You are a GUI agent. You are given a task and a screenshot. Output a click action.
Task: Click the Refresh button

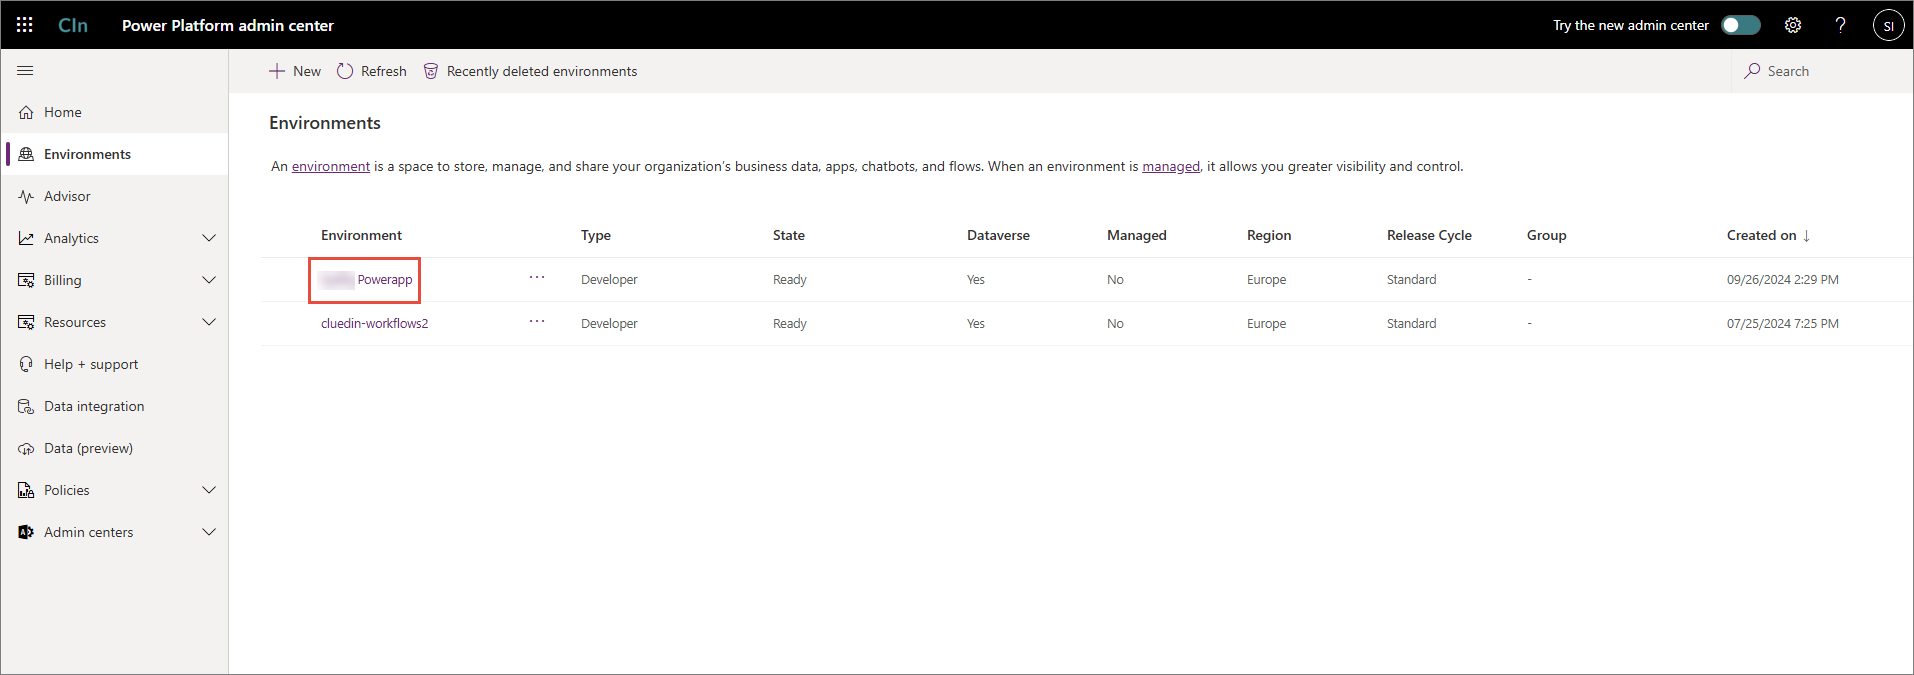tap(372, 71)
